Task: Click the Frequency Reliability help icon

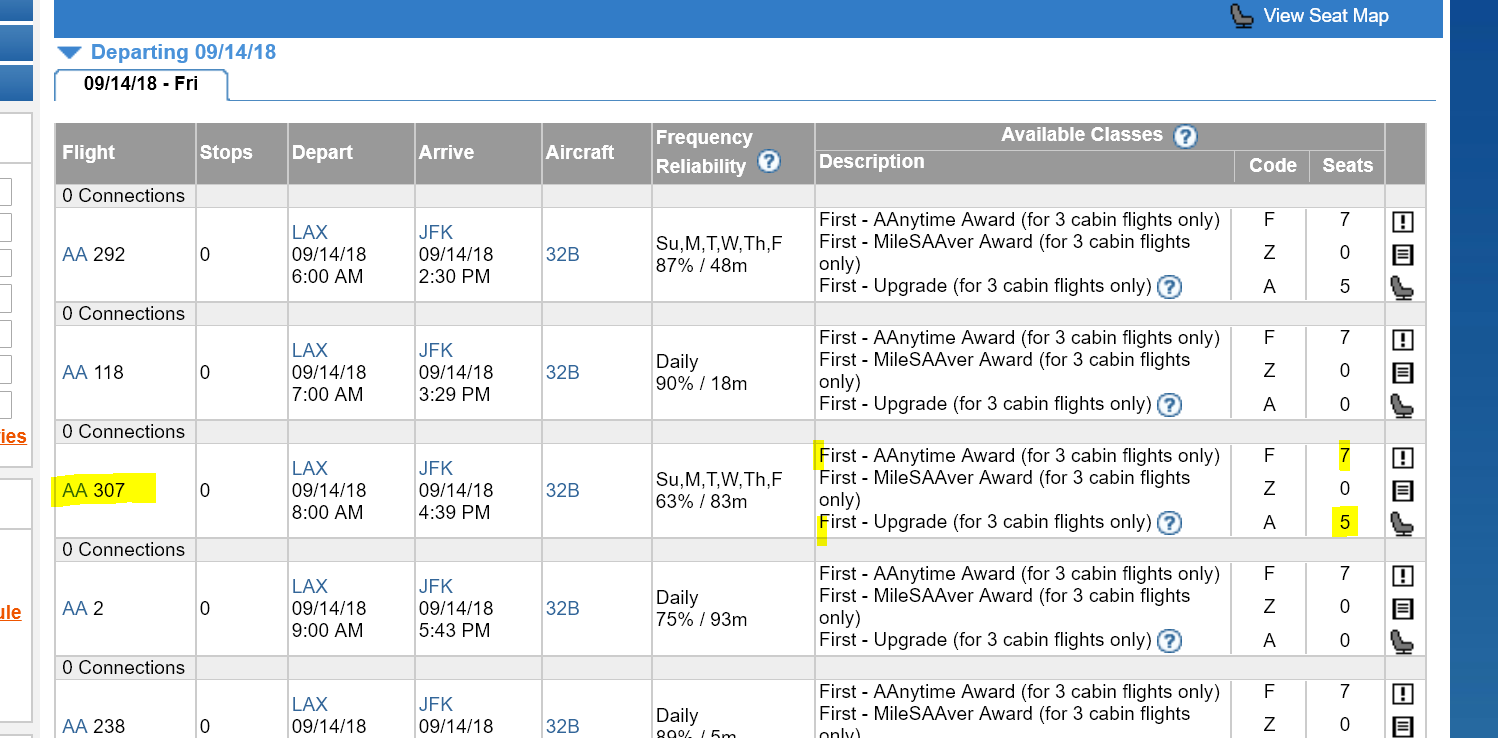Action: [x=769, y=161]
